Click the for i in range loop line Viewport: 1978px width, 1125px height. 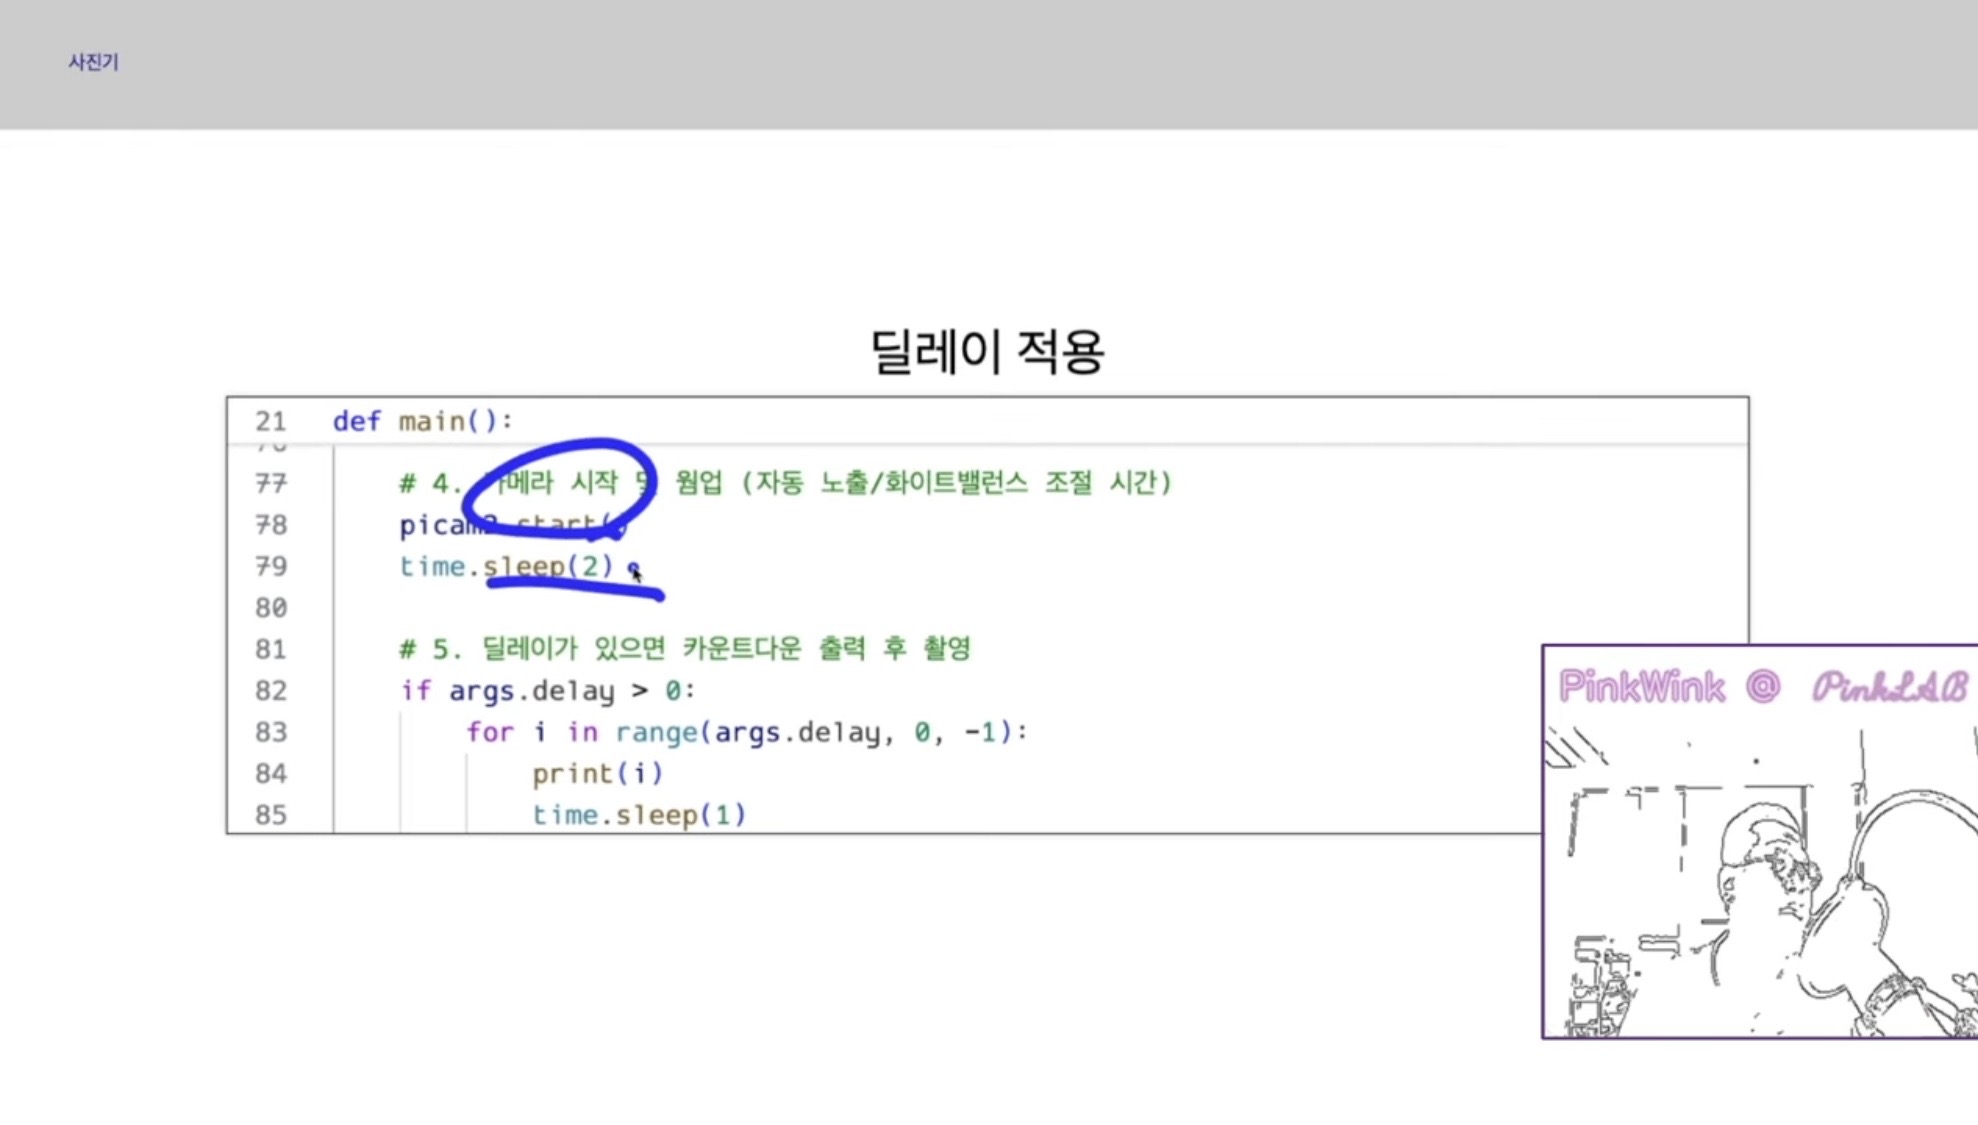click(746, 732)
